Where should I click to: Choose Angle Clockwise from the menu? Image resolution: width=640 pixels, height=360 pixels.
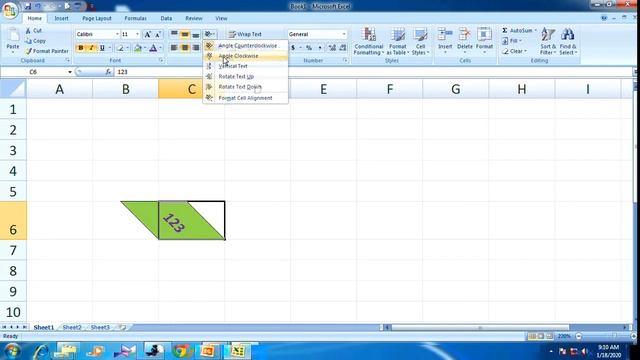pyautogui.click(x=245, y=56)
